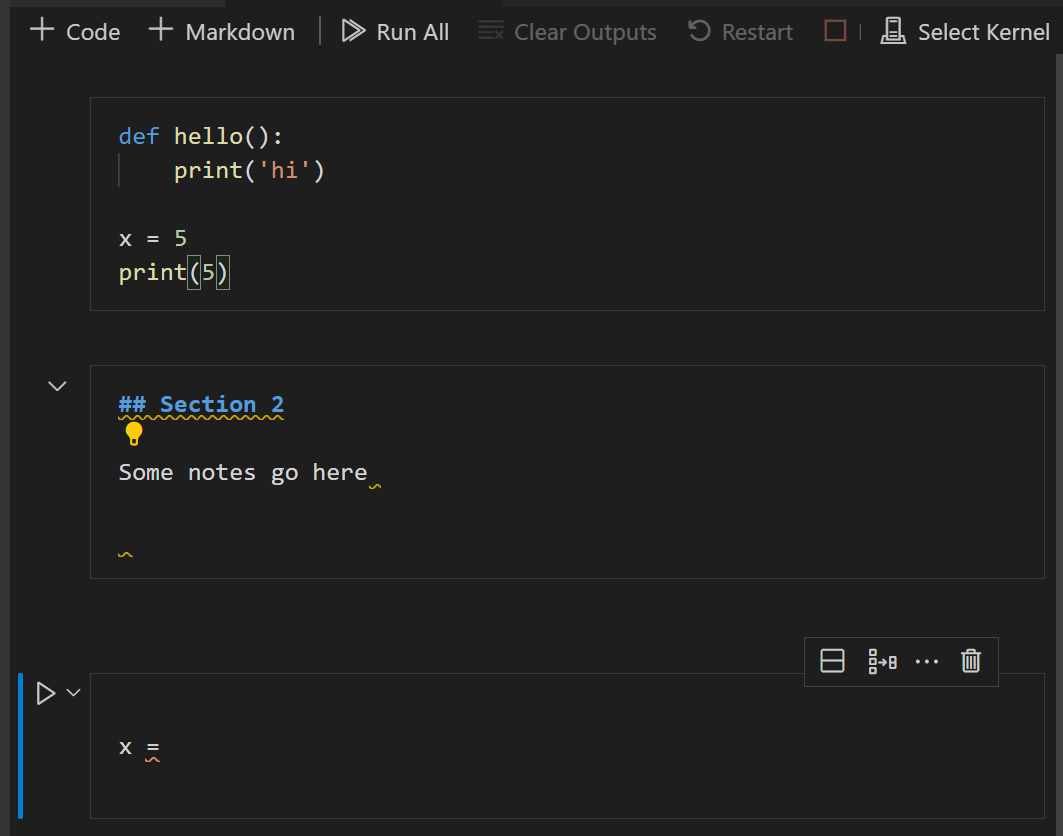Click the Clear Outputs icon
Viewport: 1063px width, 836px height.
[491, 31]
